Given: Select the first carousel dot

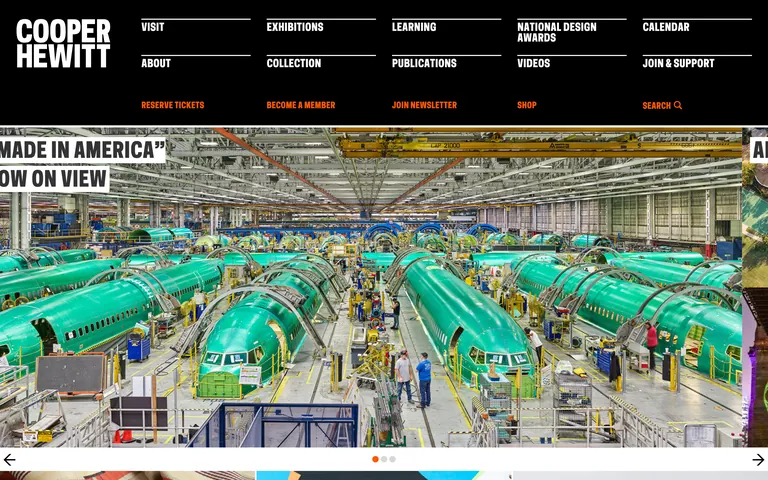Looking at the screenshot, I should (x=375, y=459).
